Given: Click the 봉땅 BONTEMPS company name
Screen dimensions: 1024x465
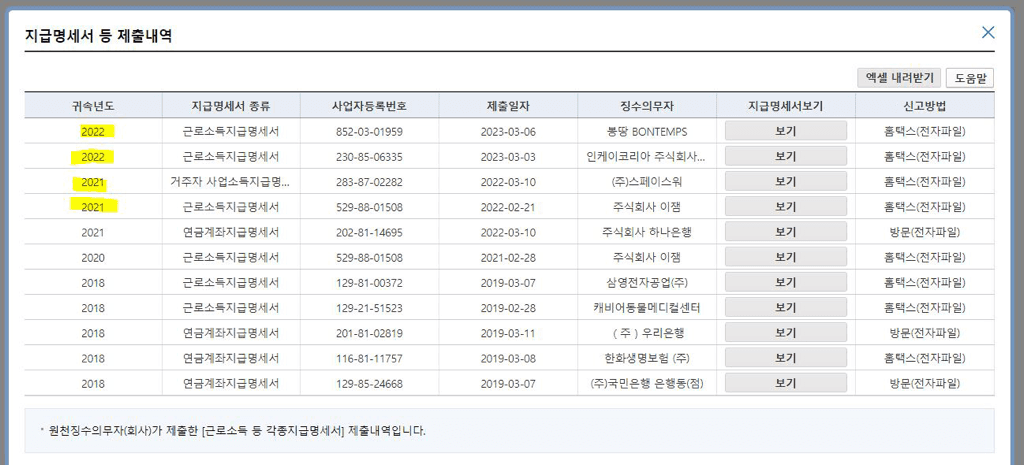Looking at the screenshot, I should [x=647, y=131].
